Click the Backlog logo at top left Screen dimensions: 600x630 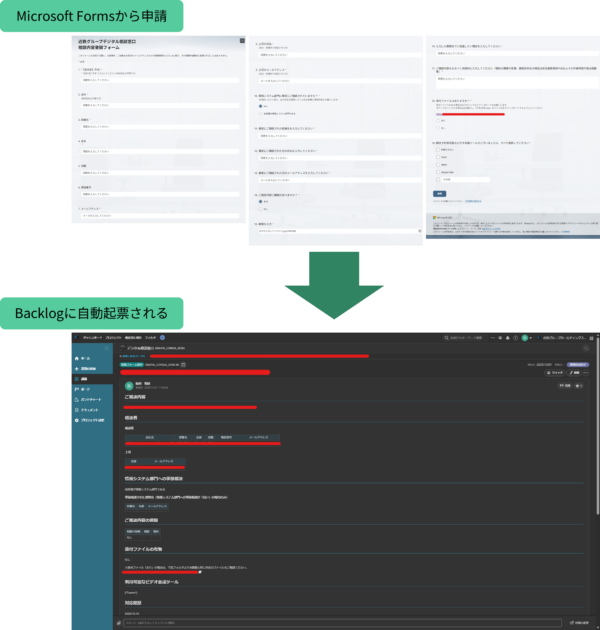tap(75, 338)
